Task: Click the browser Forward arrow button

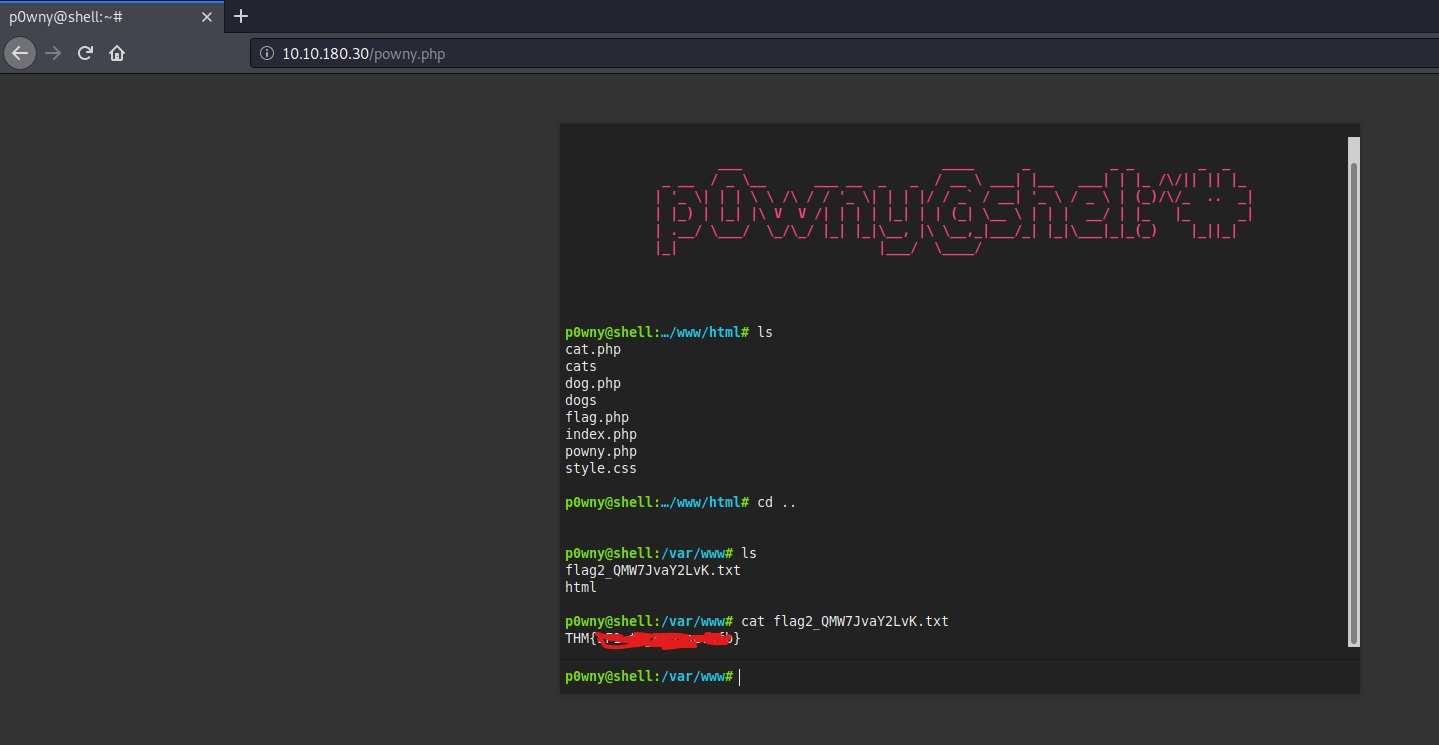Action: [53, 53]
